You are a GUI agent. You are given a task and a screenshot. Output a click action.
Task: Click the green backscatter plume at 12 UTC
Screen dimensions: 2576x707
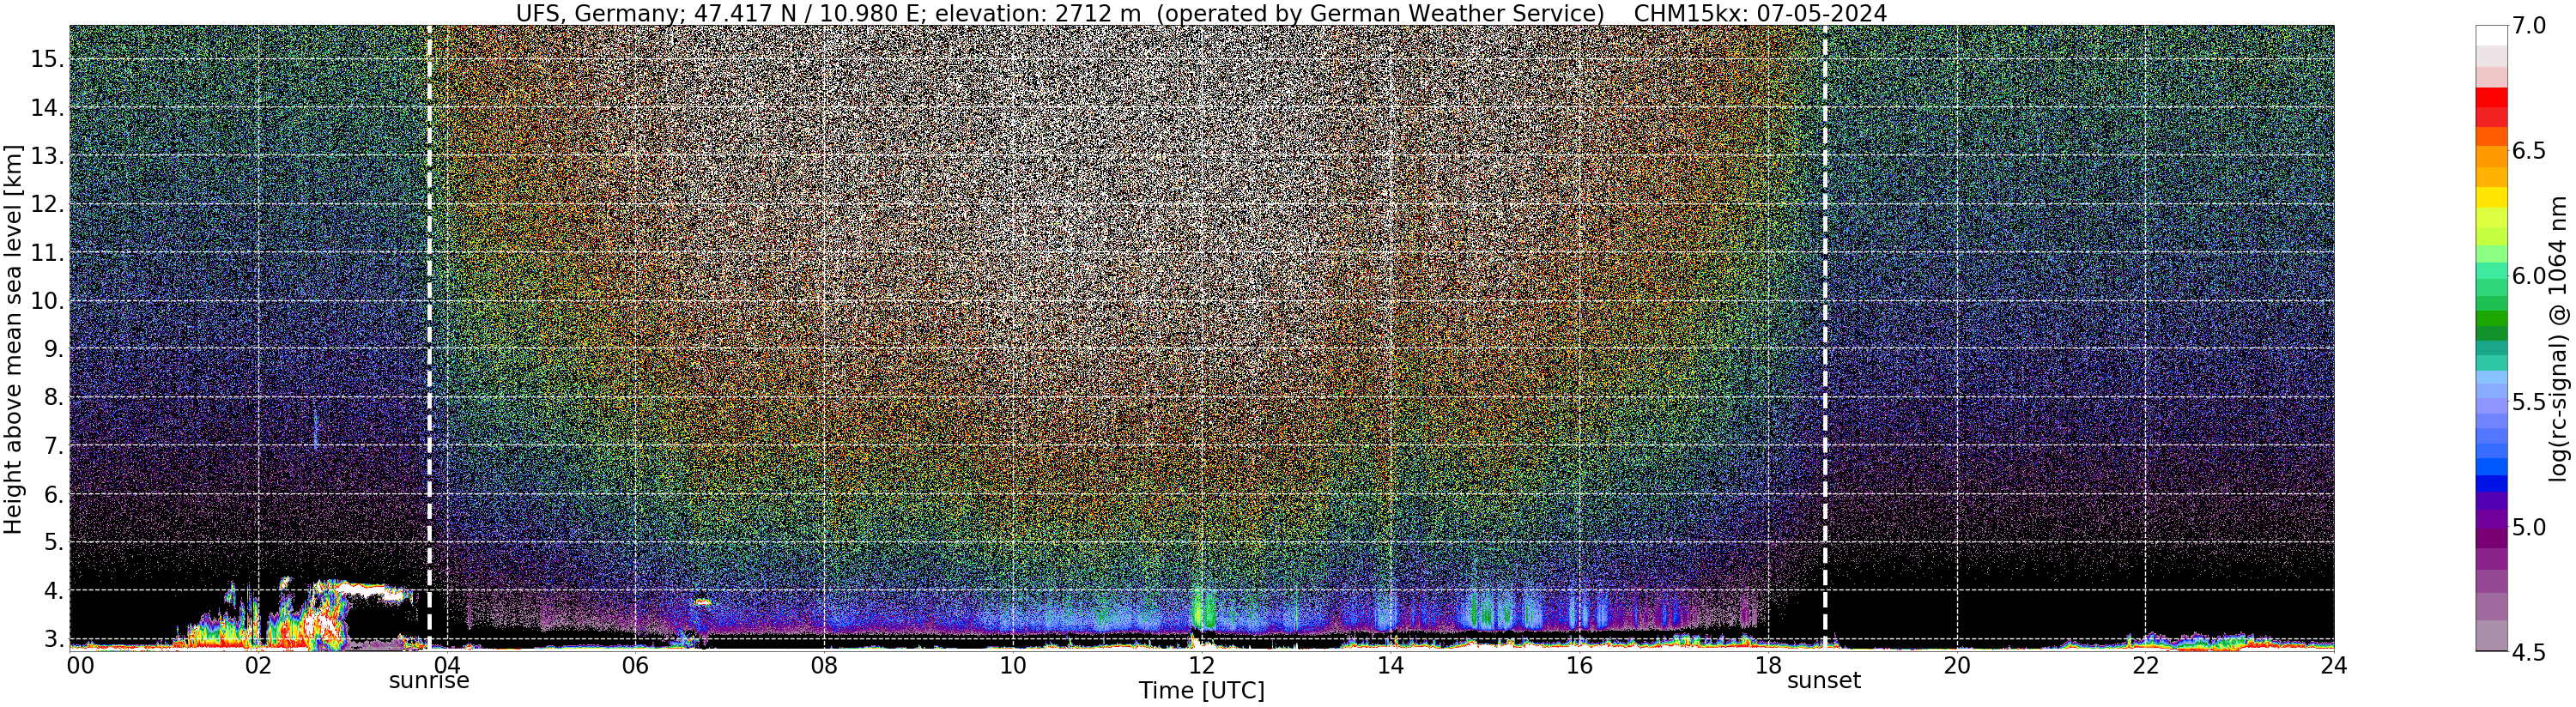tap(1205, 609)
